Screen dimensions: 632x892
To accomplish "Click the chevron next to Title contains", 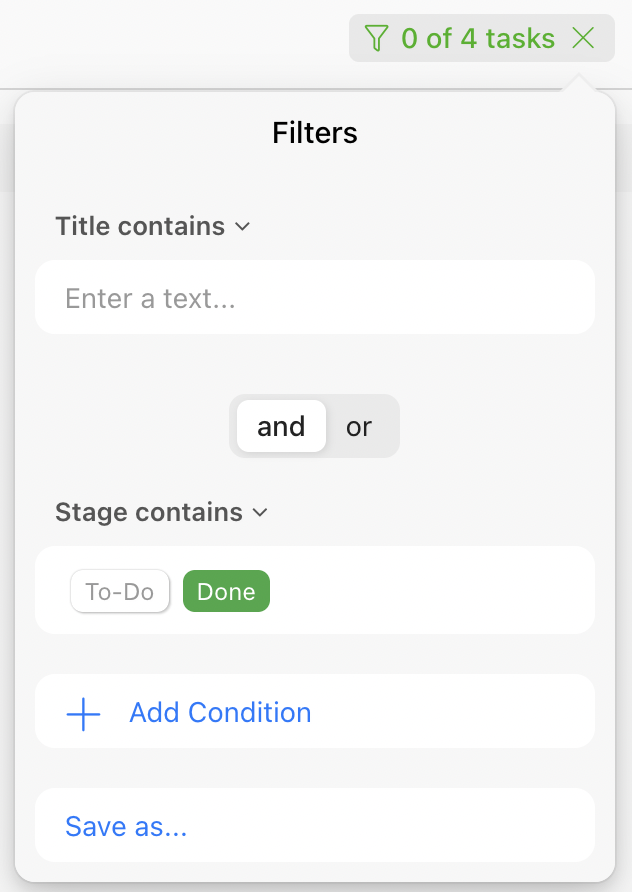I will pyautogui.click(x=242, y=227).
